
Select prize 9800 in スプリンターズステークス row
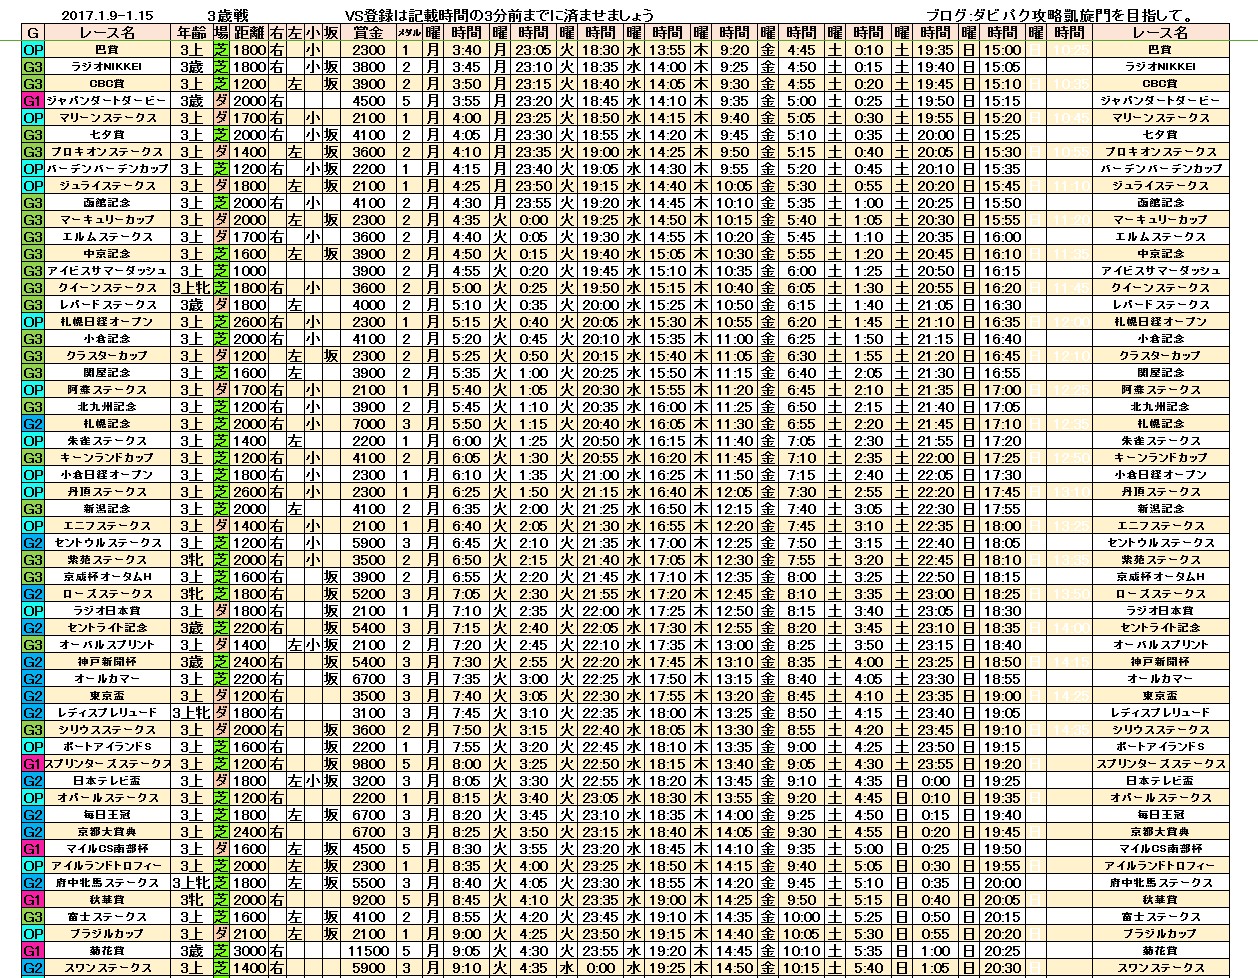point(368,764)
